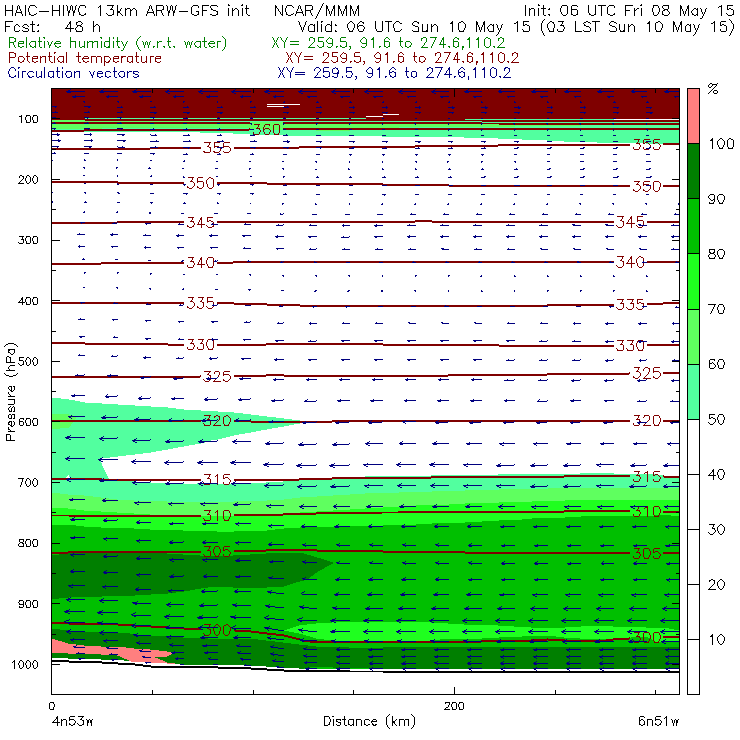Click the right '300' contour label
This screenshot has width=740, height=740.
[647, 638]
